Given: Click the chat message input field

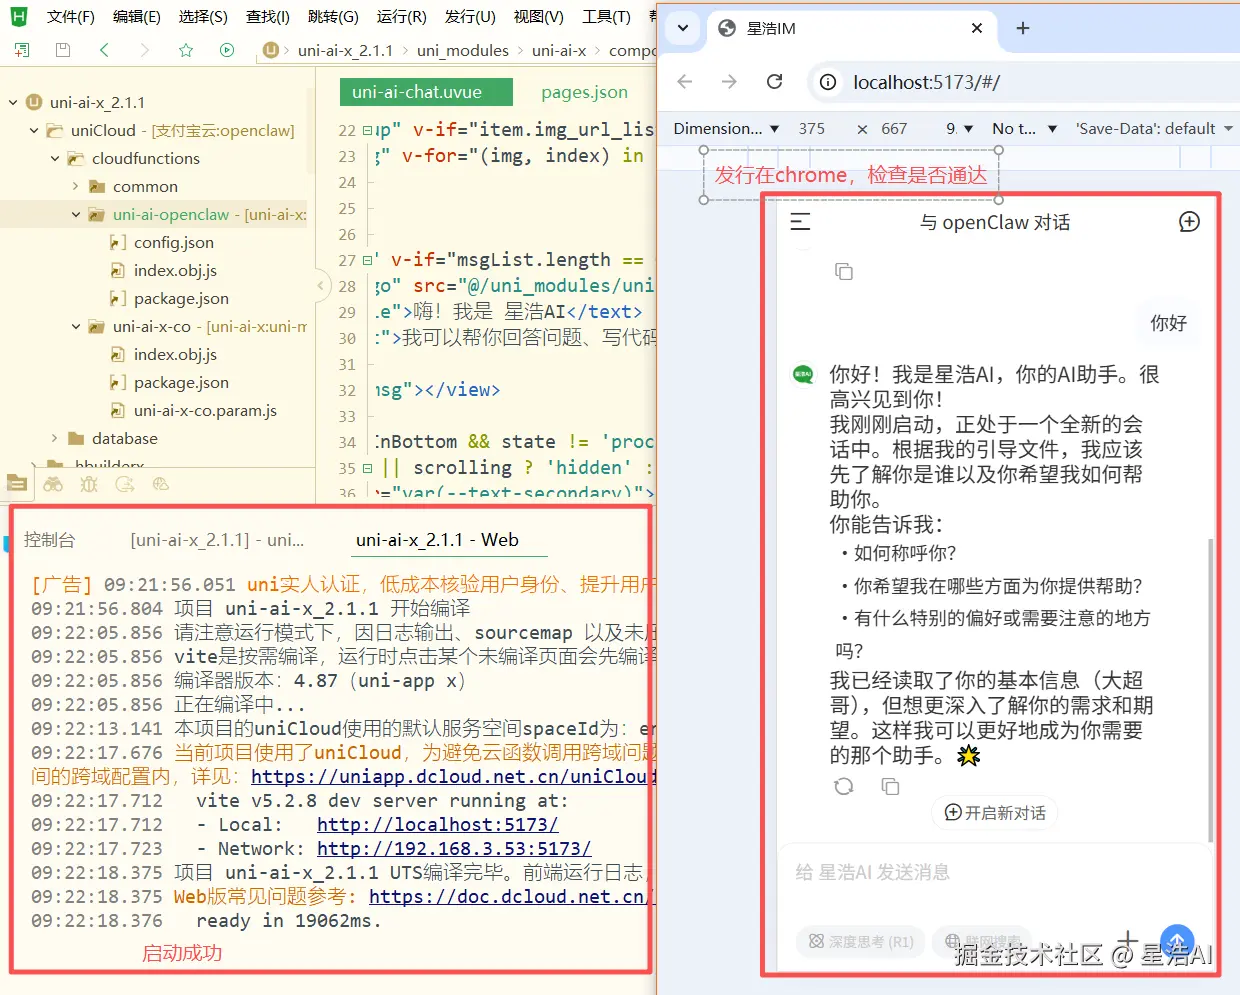Looking at the screenshot, I should click(995, 873).
